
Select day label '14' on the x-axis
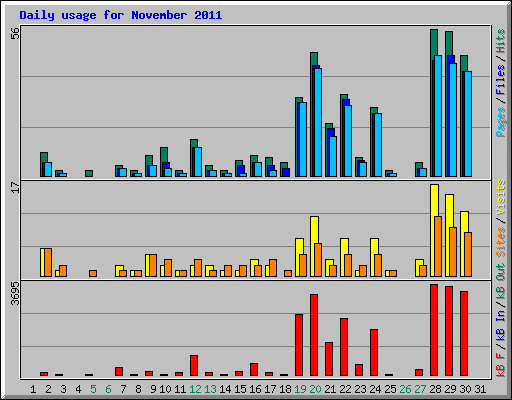225,389
